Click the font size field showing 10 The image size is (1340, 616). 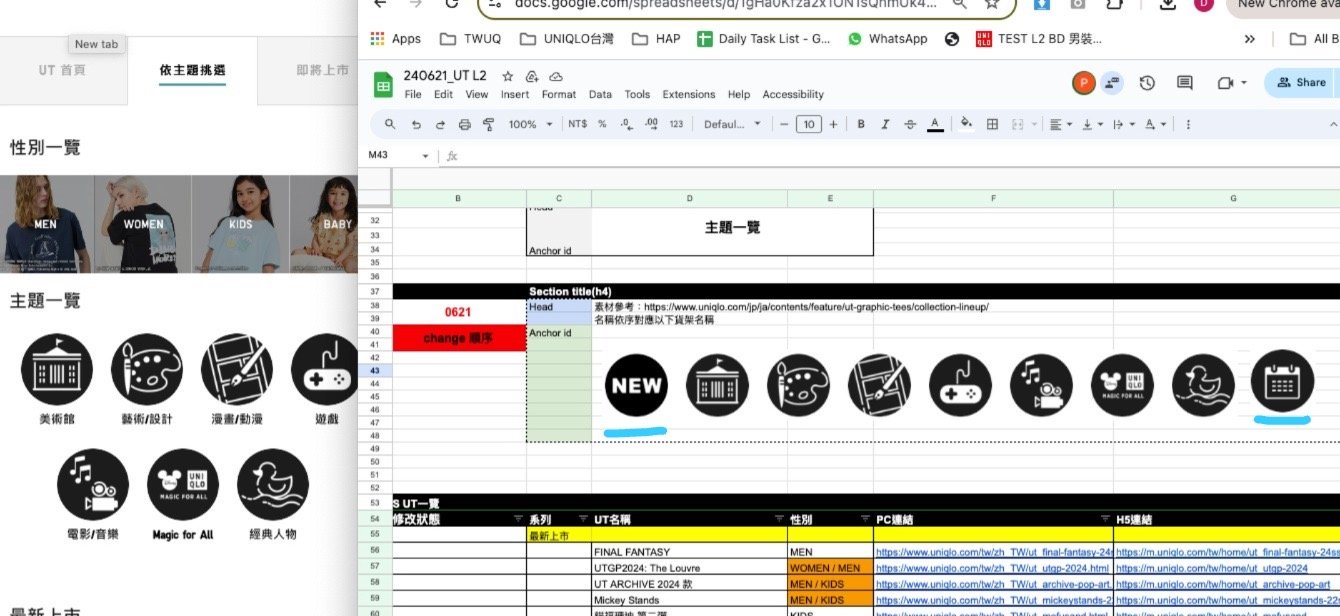coord(808,125)
